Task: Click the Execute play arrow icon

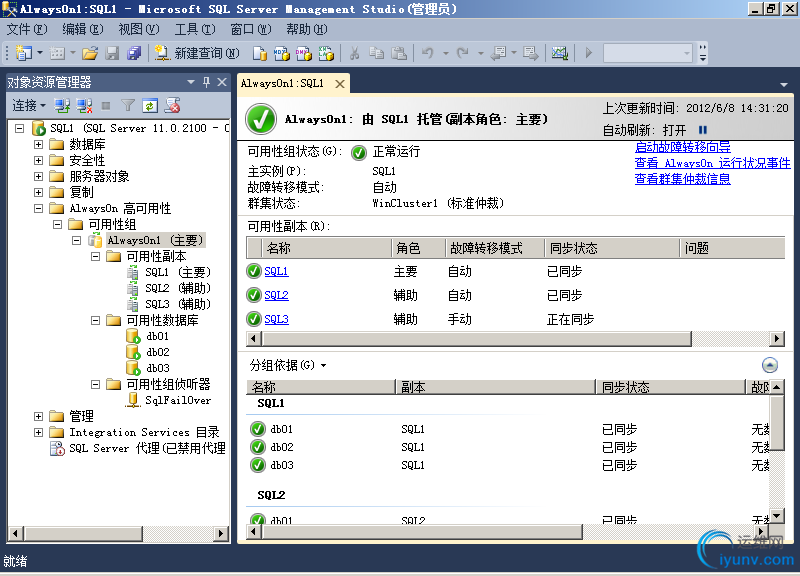Action: tap(589, 53)
